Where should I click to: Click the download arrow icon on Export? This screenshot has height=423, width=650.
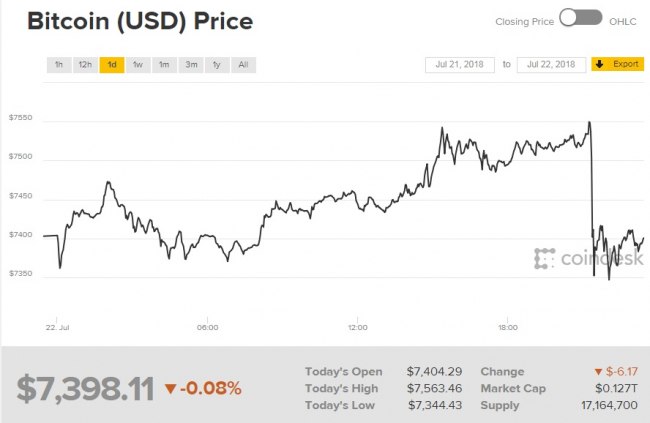tap(600, 64)
